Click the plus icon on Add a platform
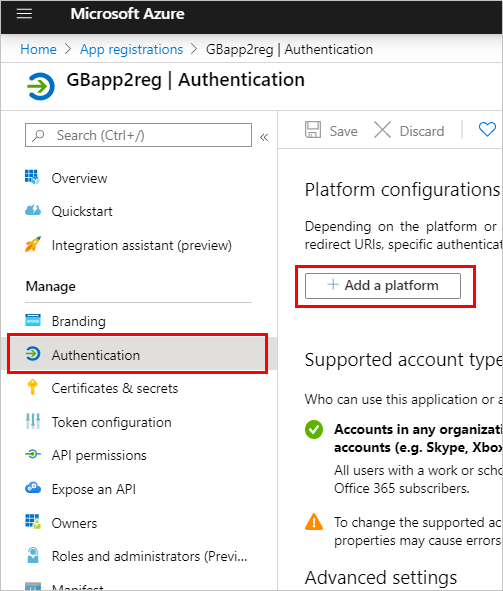This screenshot has height=591, width=503. tap(333, 284)
